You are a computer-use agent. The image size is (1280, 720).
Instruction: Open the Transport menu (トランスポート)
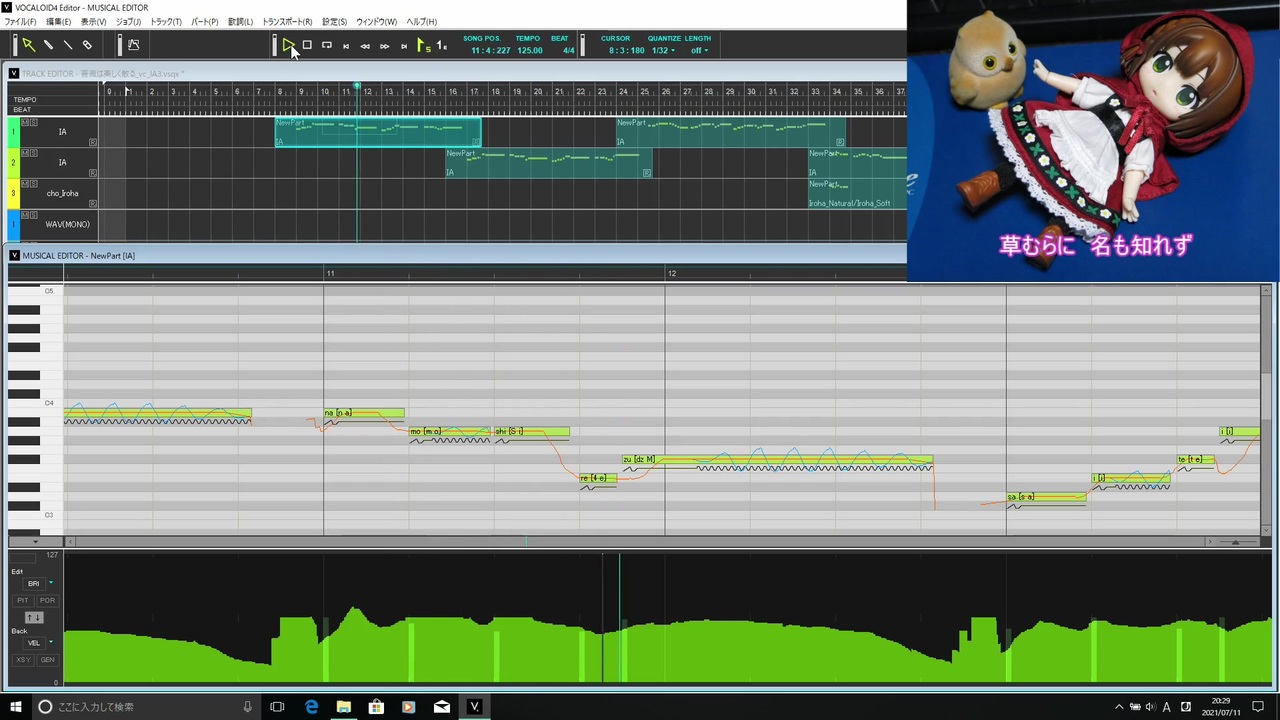point(287,22)
